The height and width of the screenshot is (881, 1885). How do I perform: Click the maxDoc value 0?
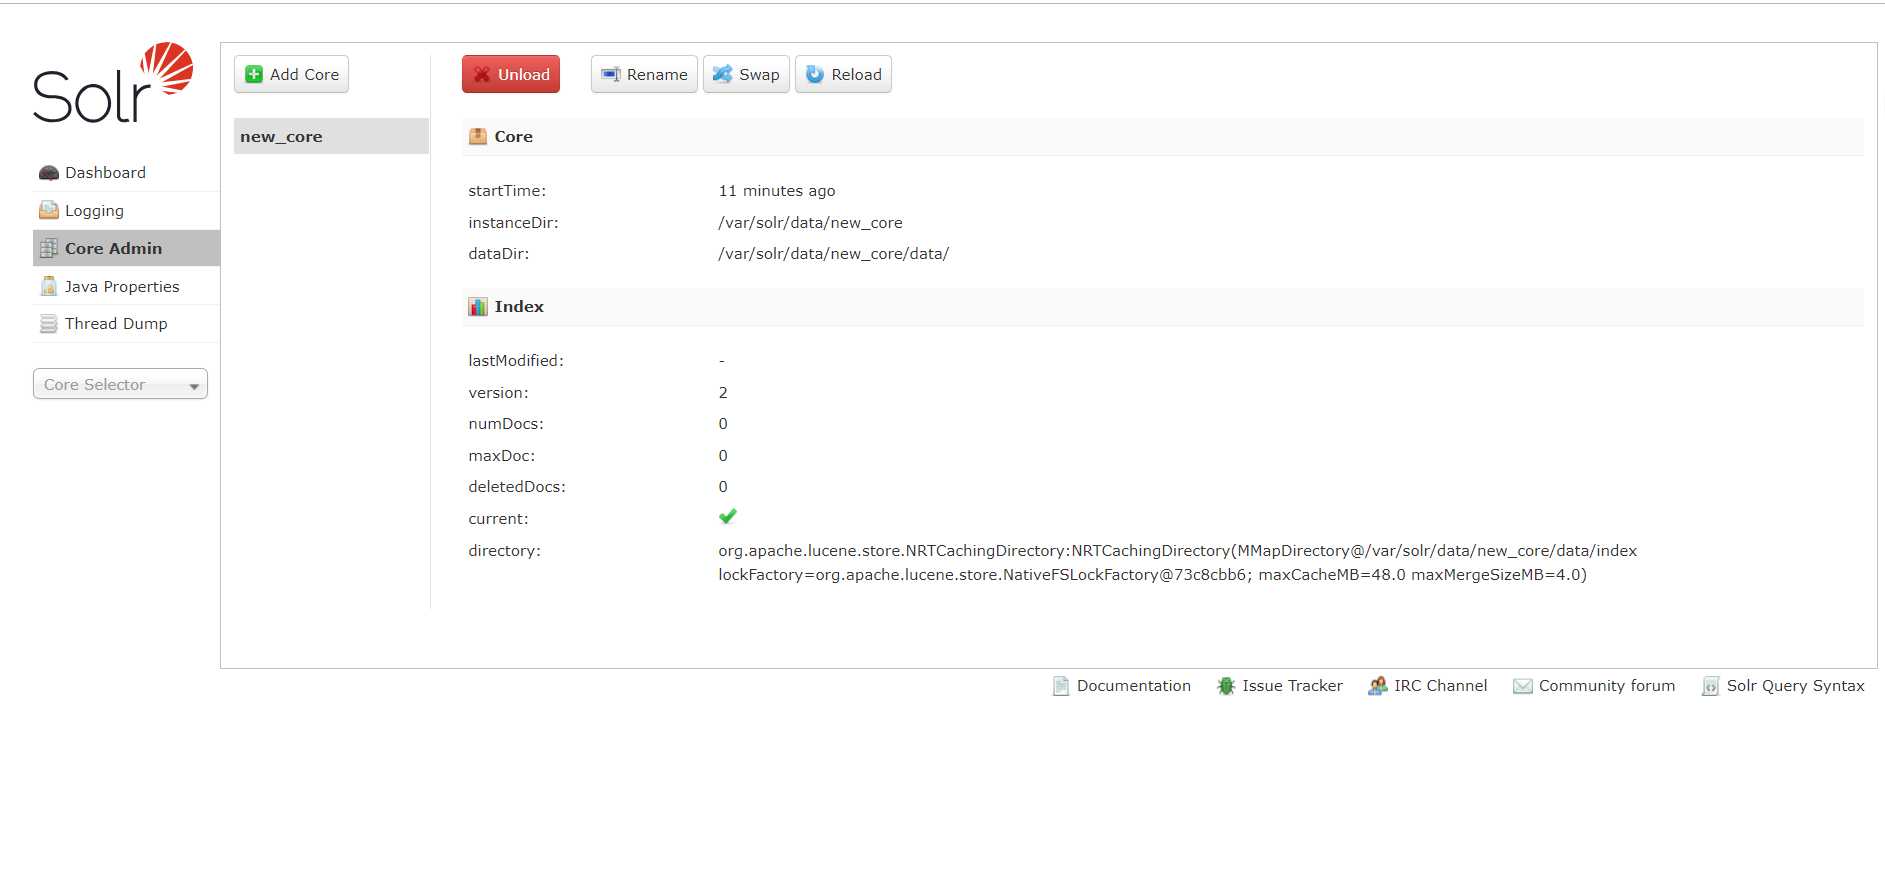723,456
